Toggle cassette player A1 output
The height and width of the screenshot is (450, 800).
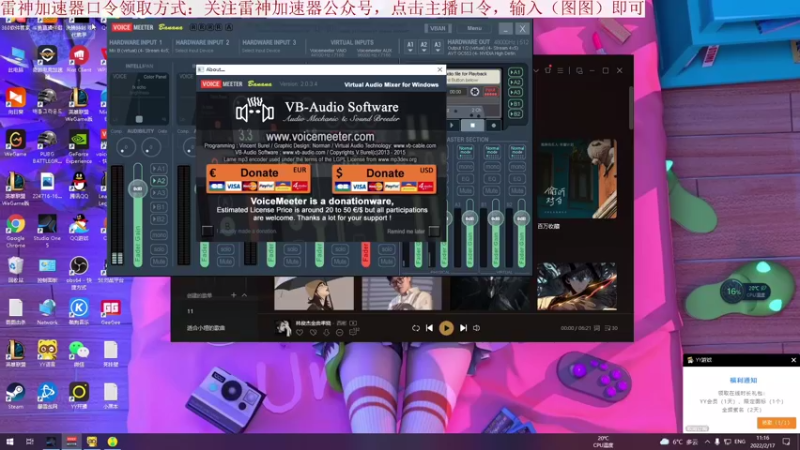pyautogui.click(x=515, y=72)
